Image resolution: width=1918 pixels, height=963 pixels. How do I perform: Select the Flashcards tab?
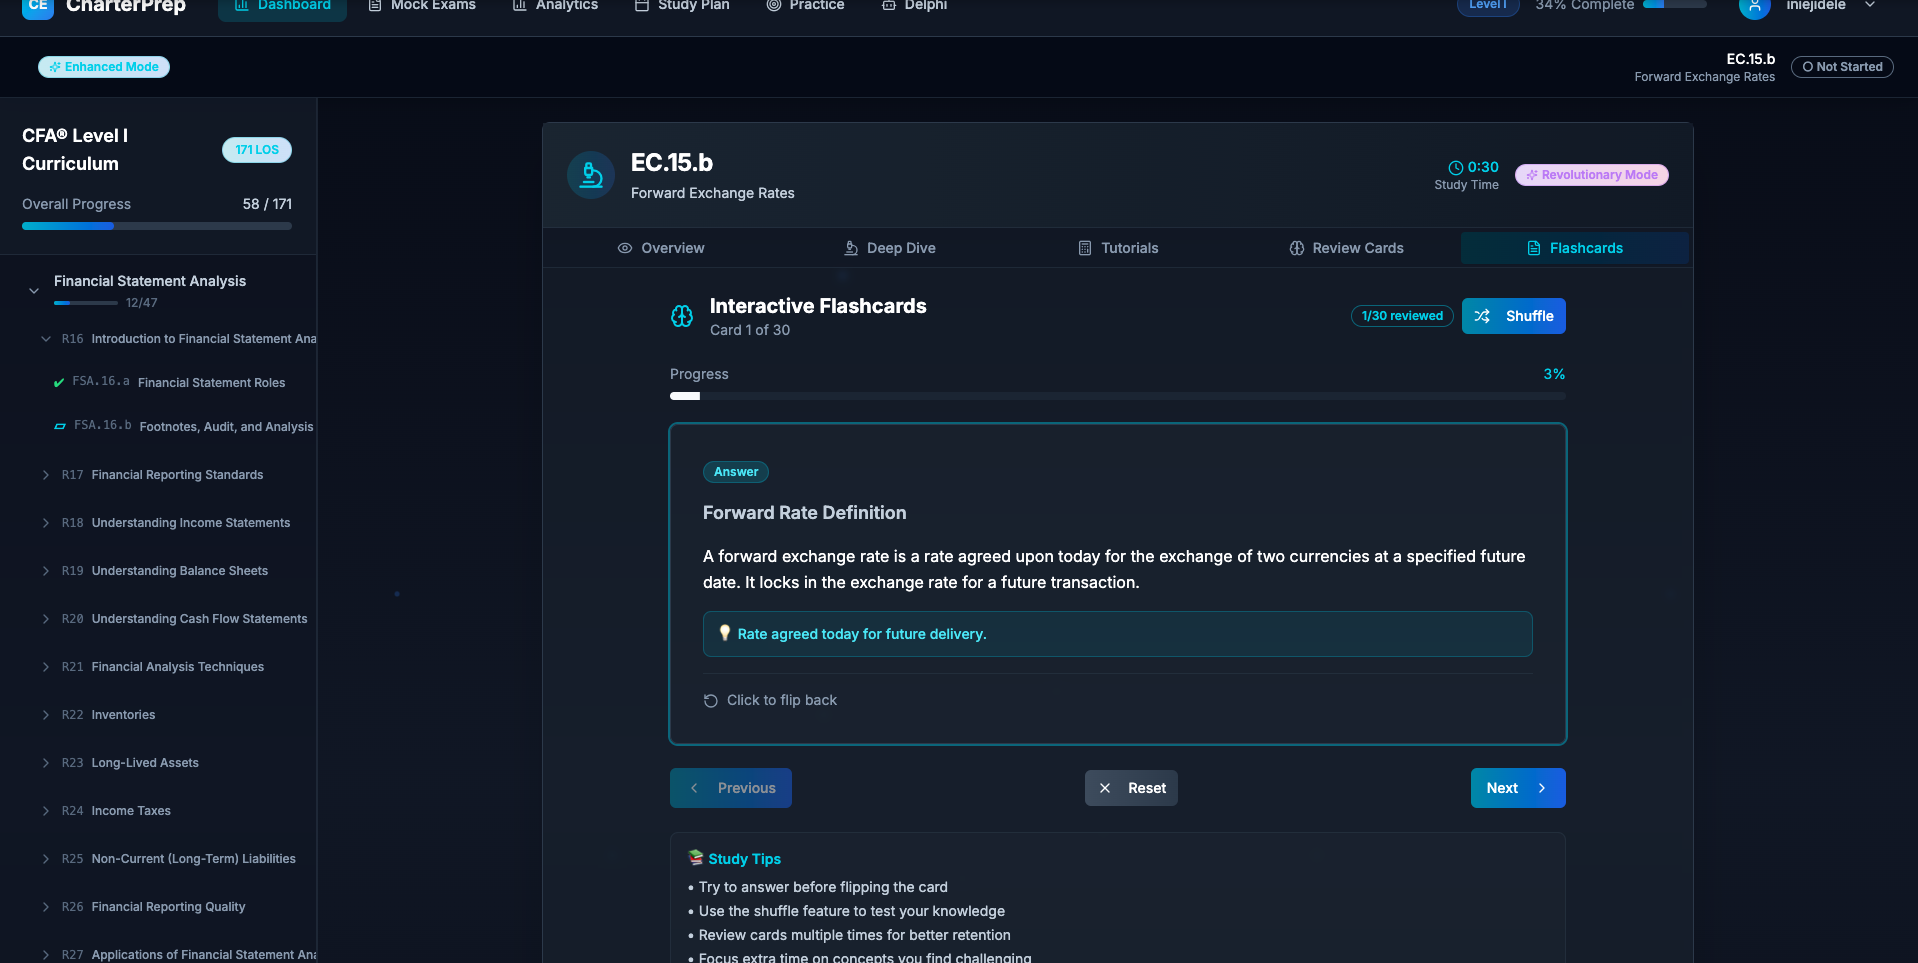[1575, 248]
